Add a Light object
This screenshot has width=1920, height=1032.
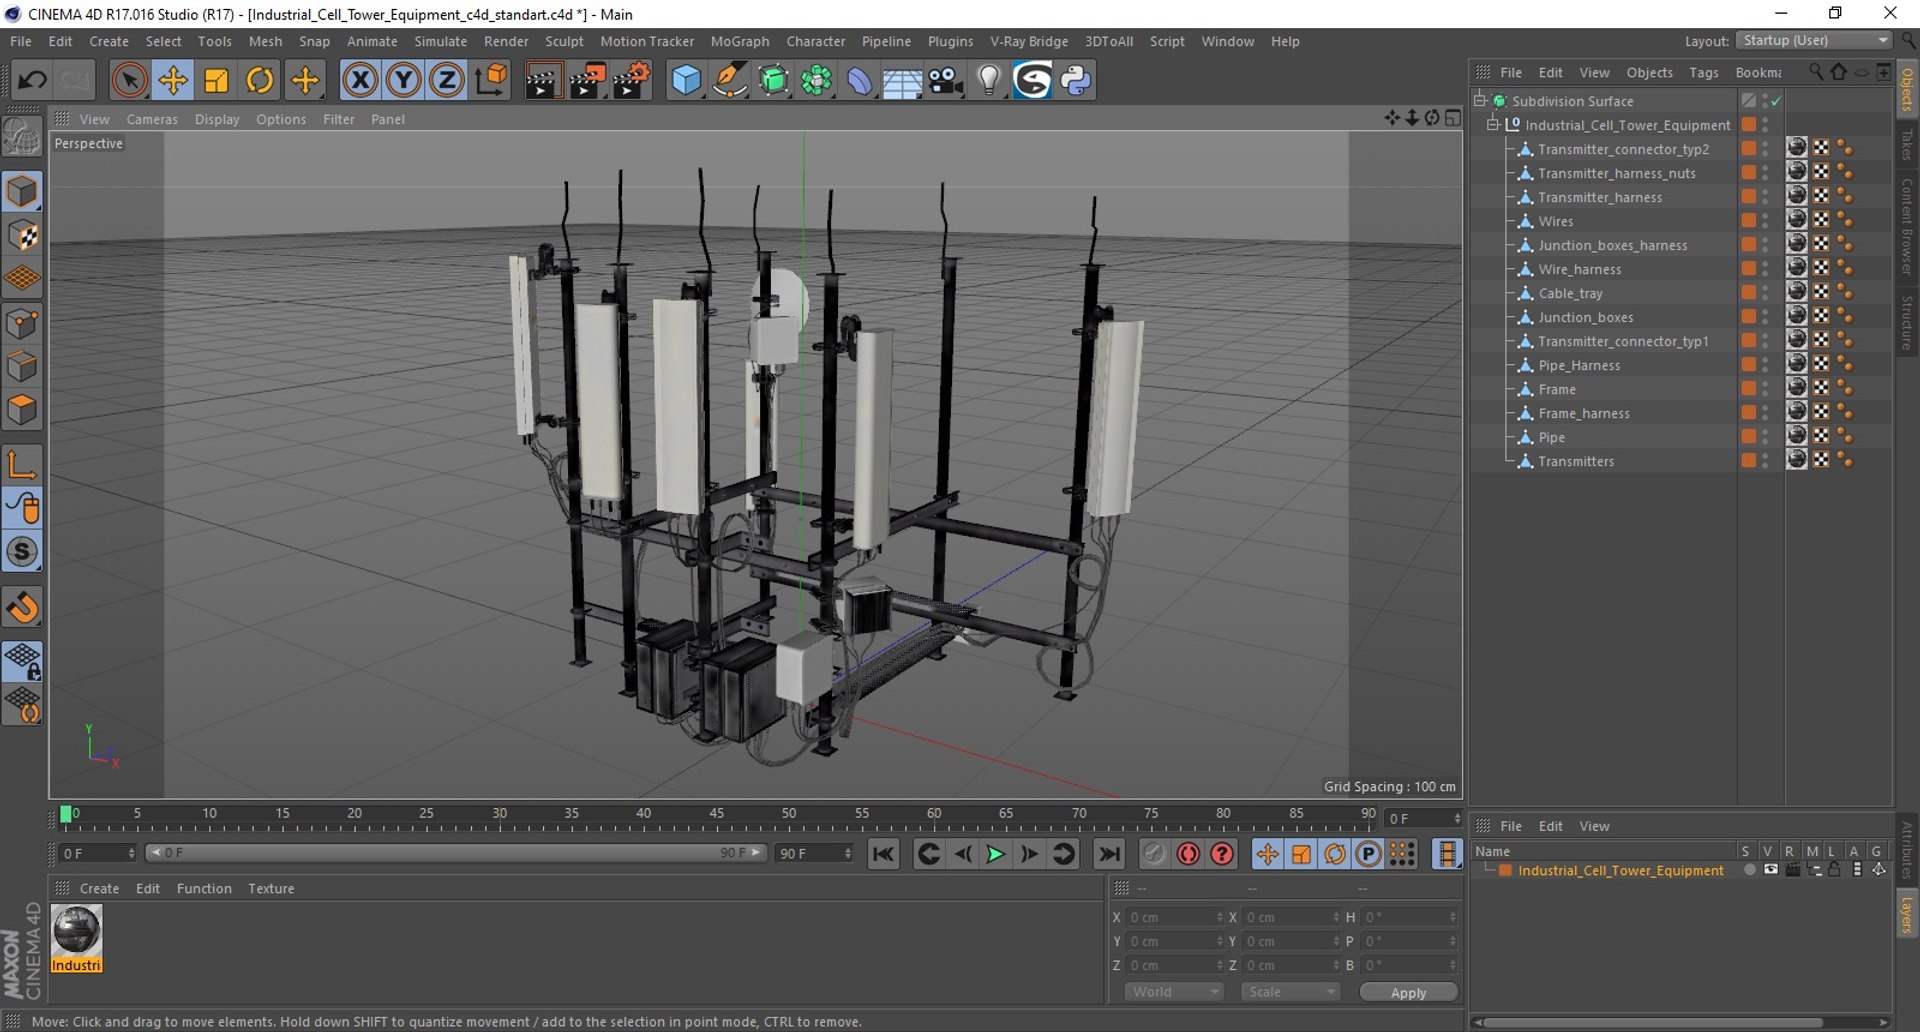(x=989, y=80)
